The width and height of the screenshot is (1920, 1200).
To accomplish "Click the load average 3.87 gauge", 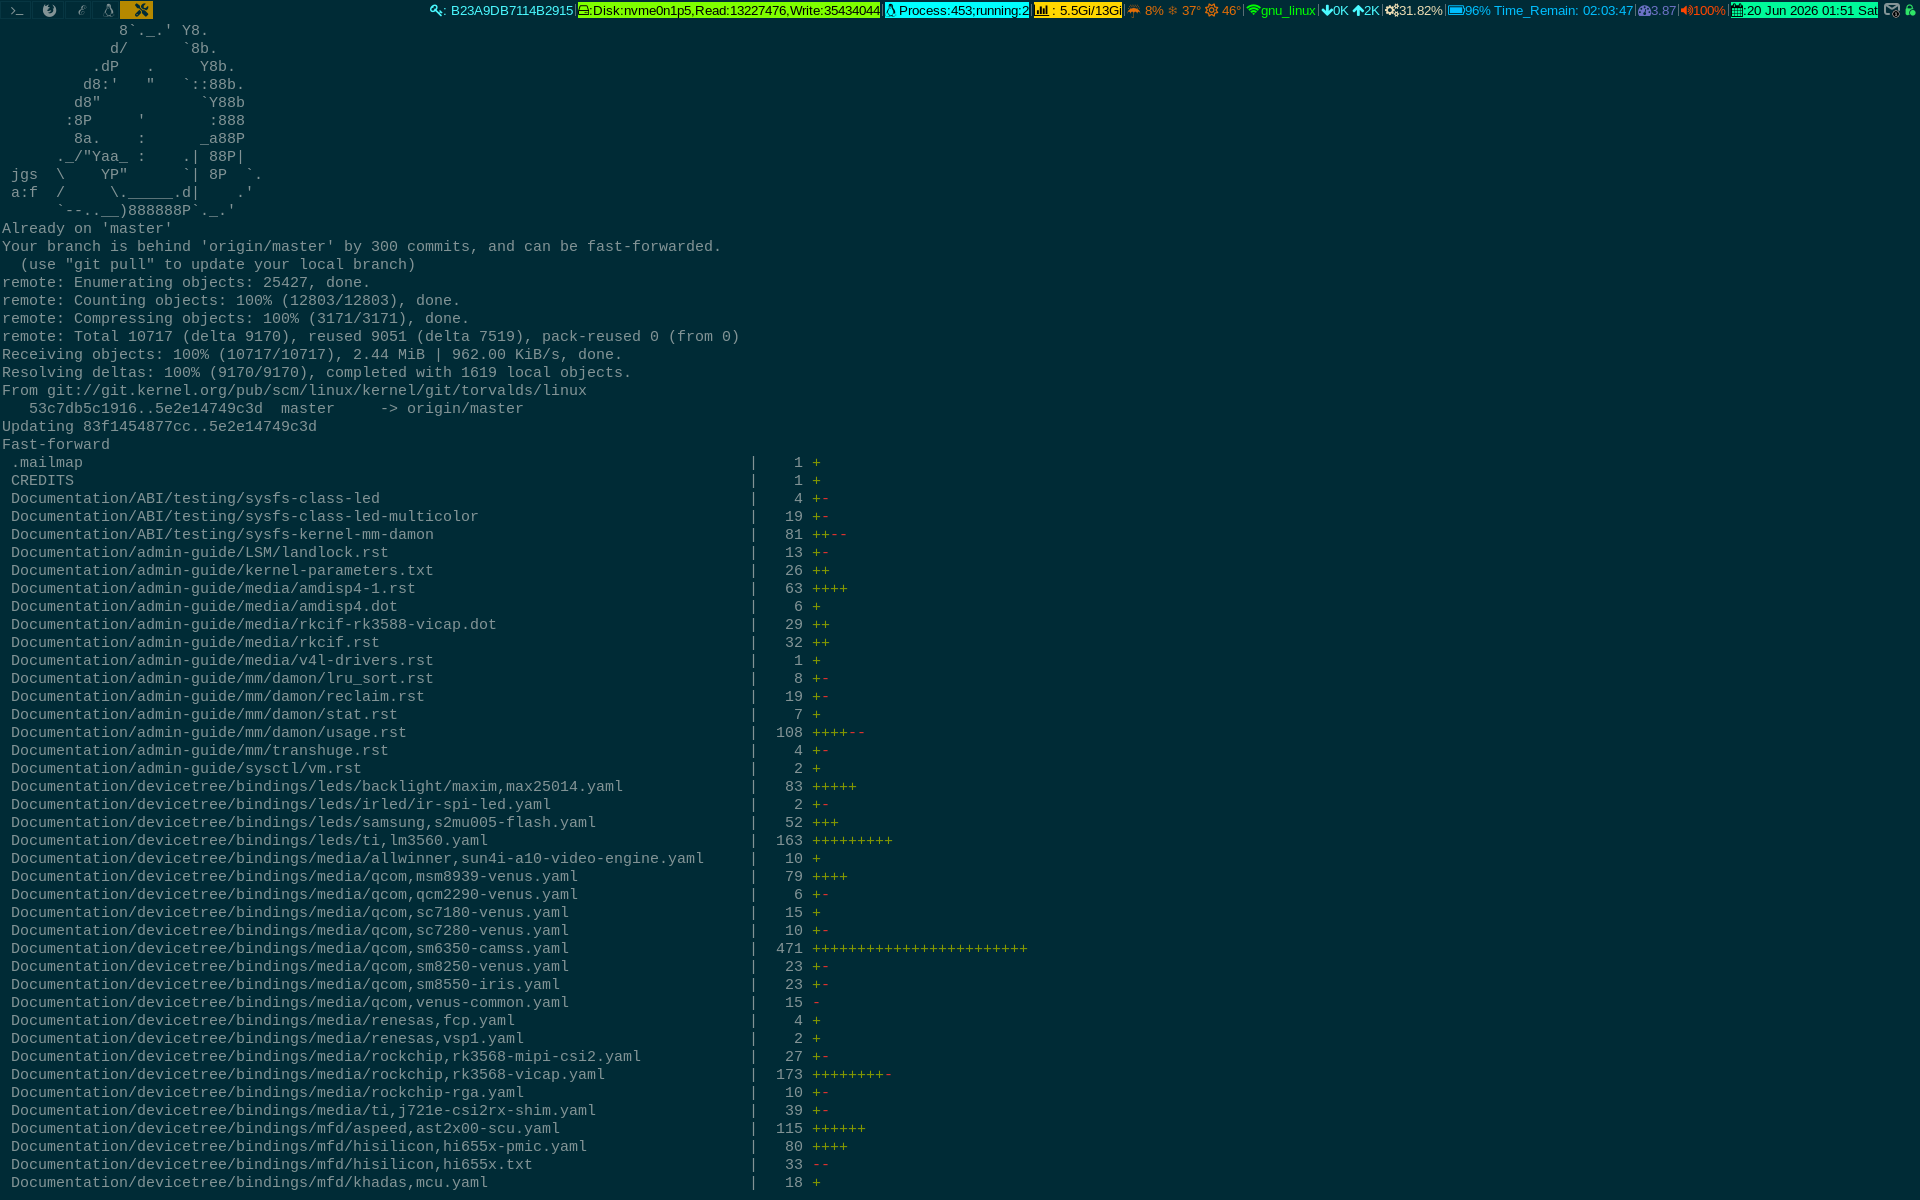I will [1656, 10].
